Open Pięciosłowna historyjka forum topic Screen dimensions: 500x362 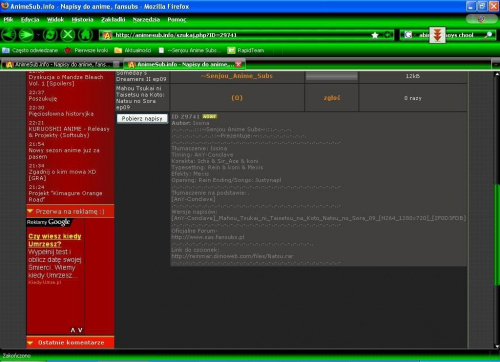click(x=61, y=114)
